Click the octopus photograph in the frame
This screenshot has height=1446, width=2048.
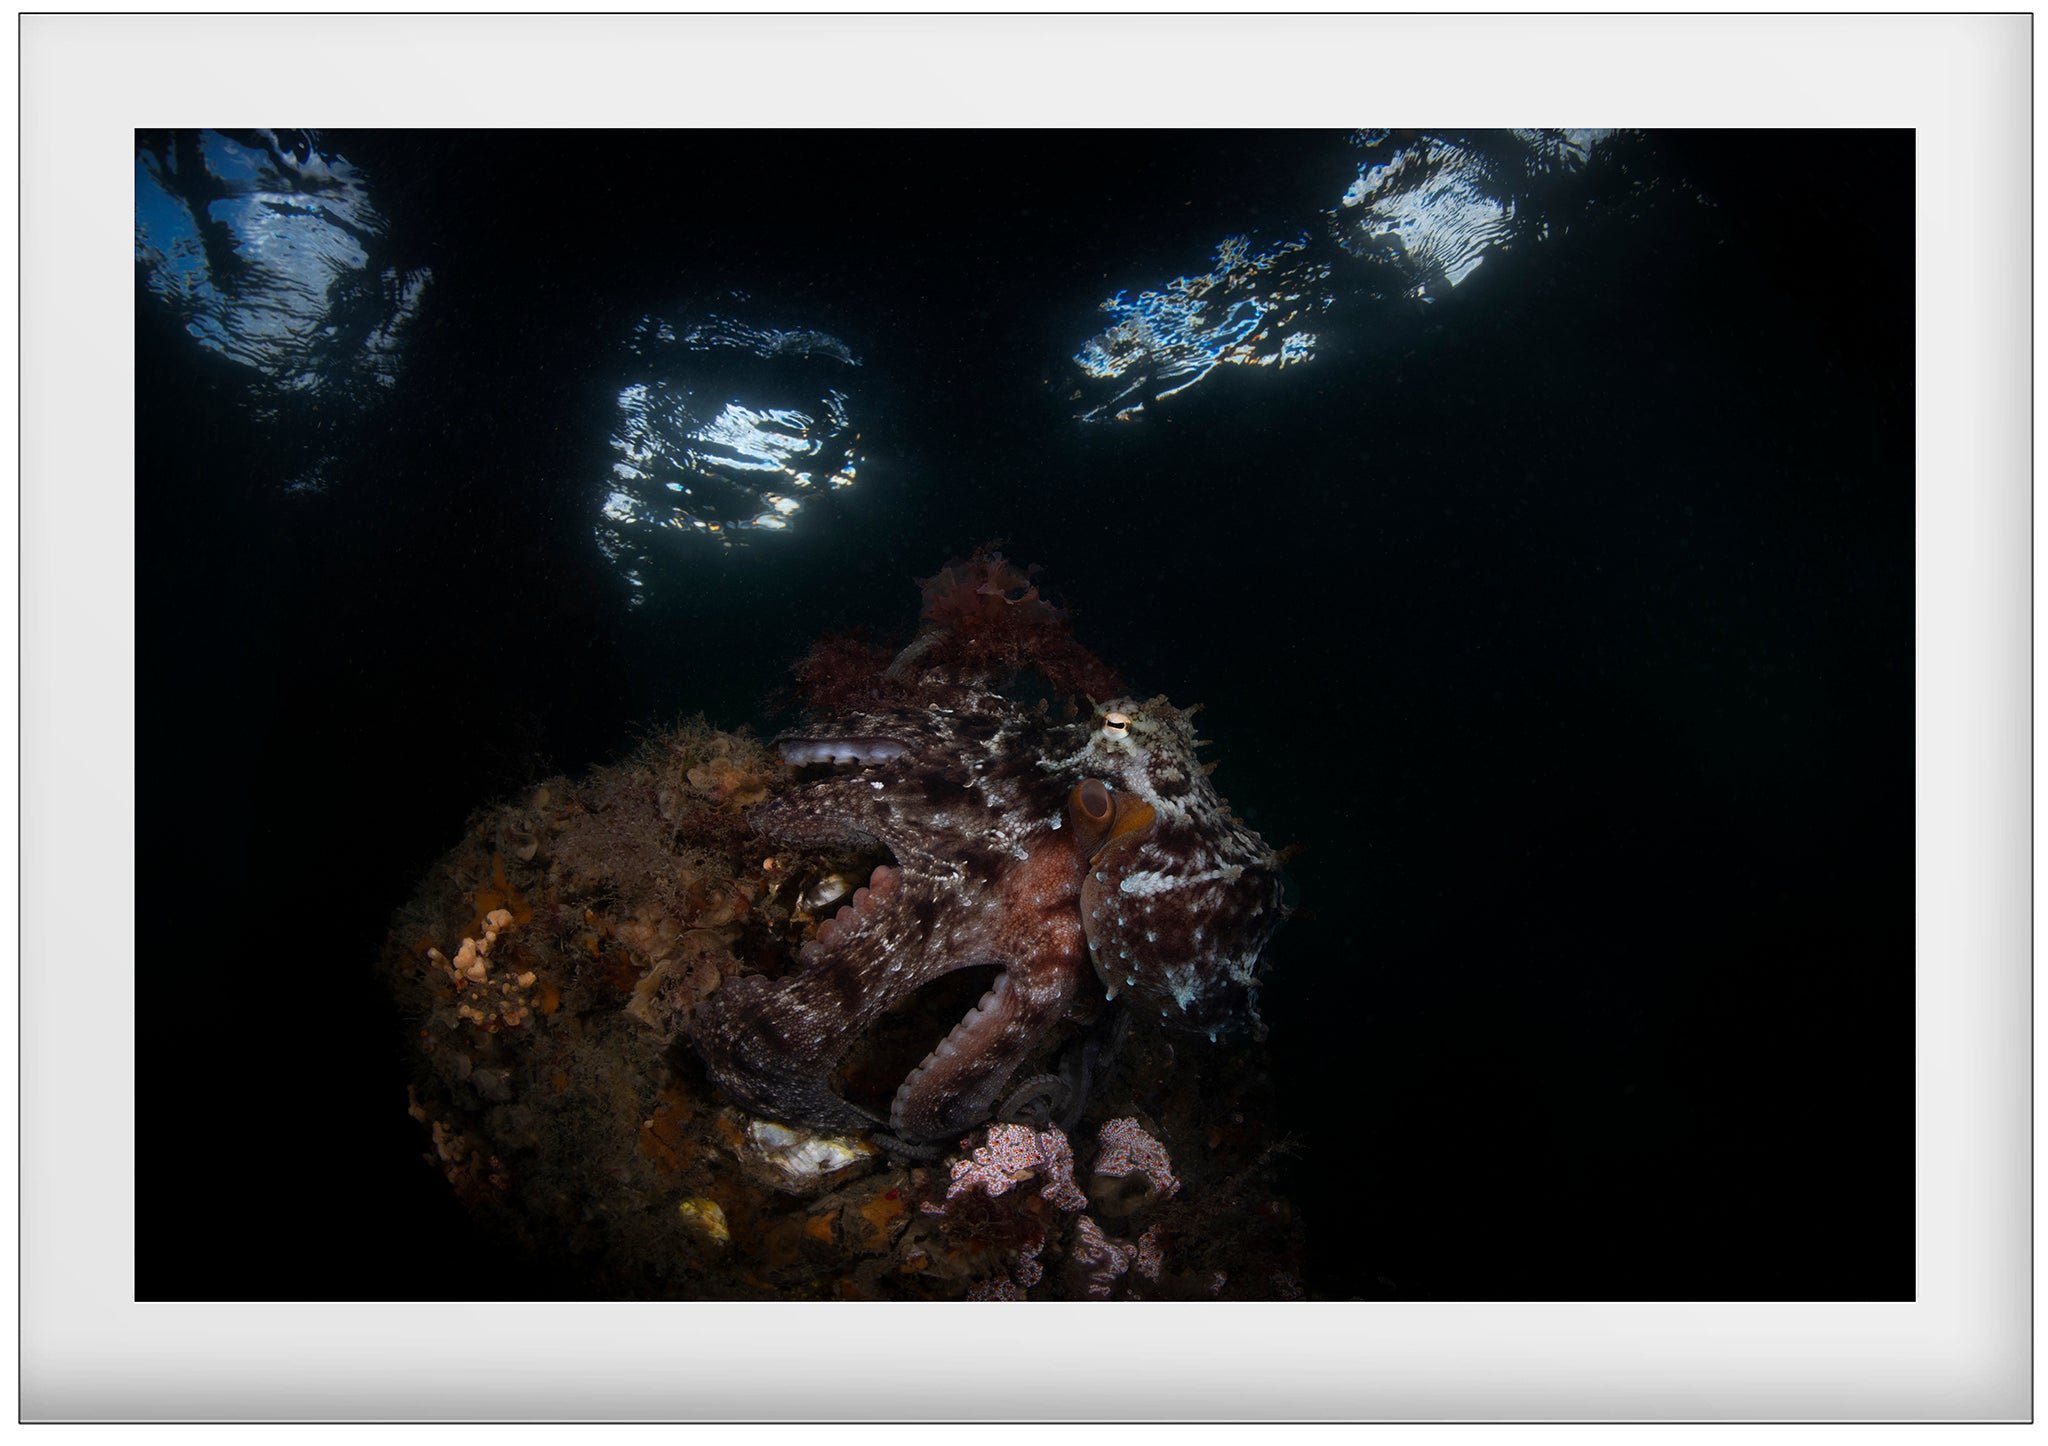(x=1025, y=714)
